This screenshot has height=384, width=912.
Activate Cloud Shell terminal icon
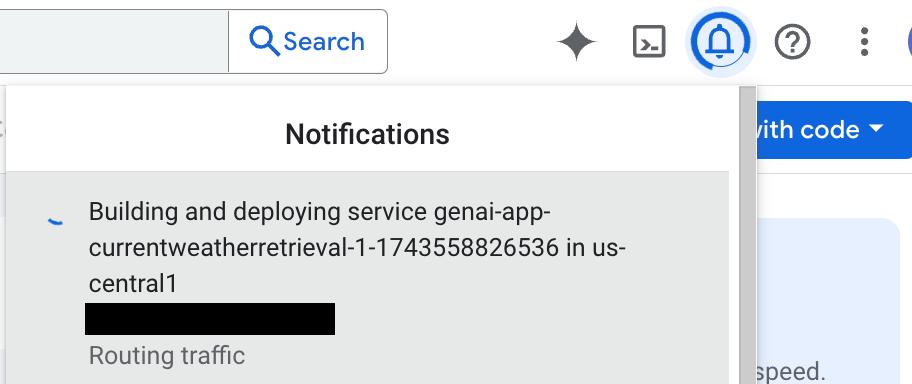[x=649, y=42]
